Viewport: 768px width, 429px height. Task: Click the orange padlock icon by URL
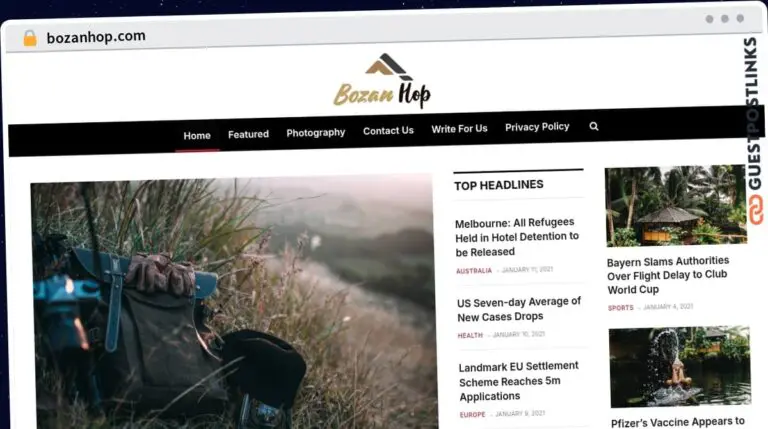tap(30, 38)
